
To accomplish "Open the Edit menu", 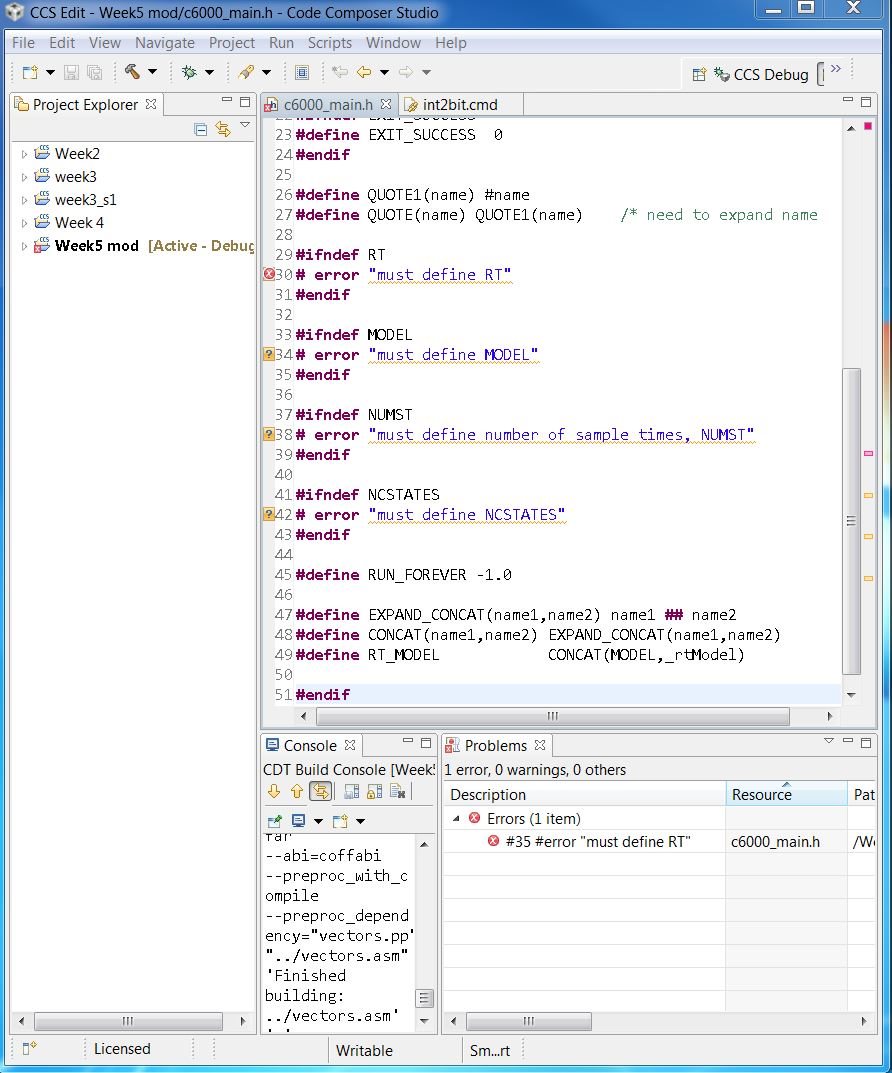I will [62, 42].
